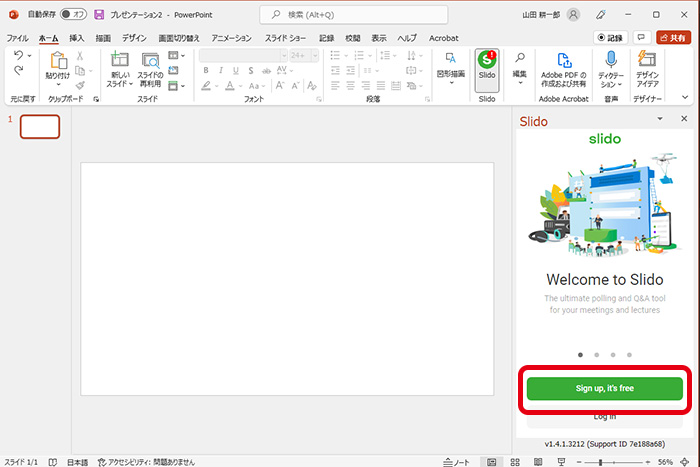Image resolution: width=700 pixels, height=467 pixels.
Task: Open the font name dropdown
Action: 284,55
